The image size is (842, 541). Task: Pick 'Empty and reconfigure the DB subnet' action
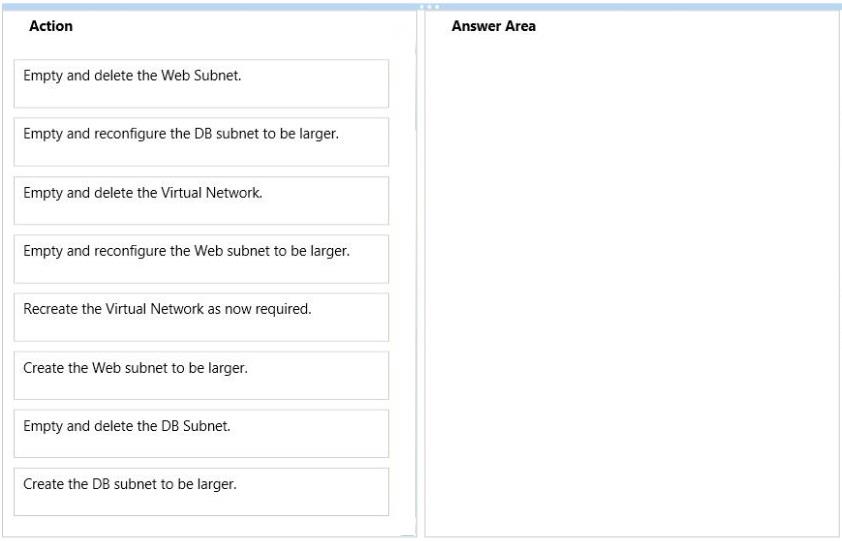tap(201, 141)
